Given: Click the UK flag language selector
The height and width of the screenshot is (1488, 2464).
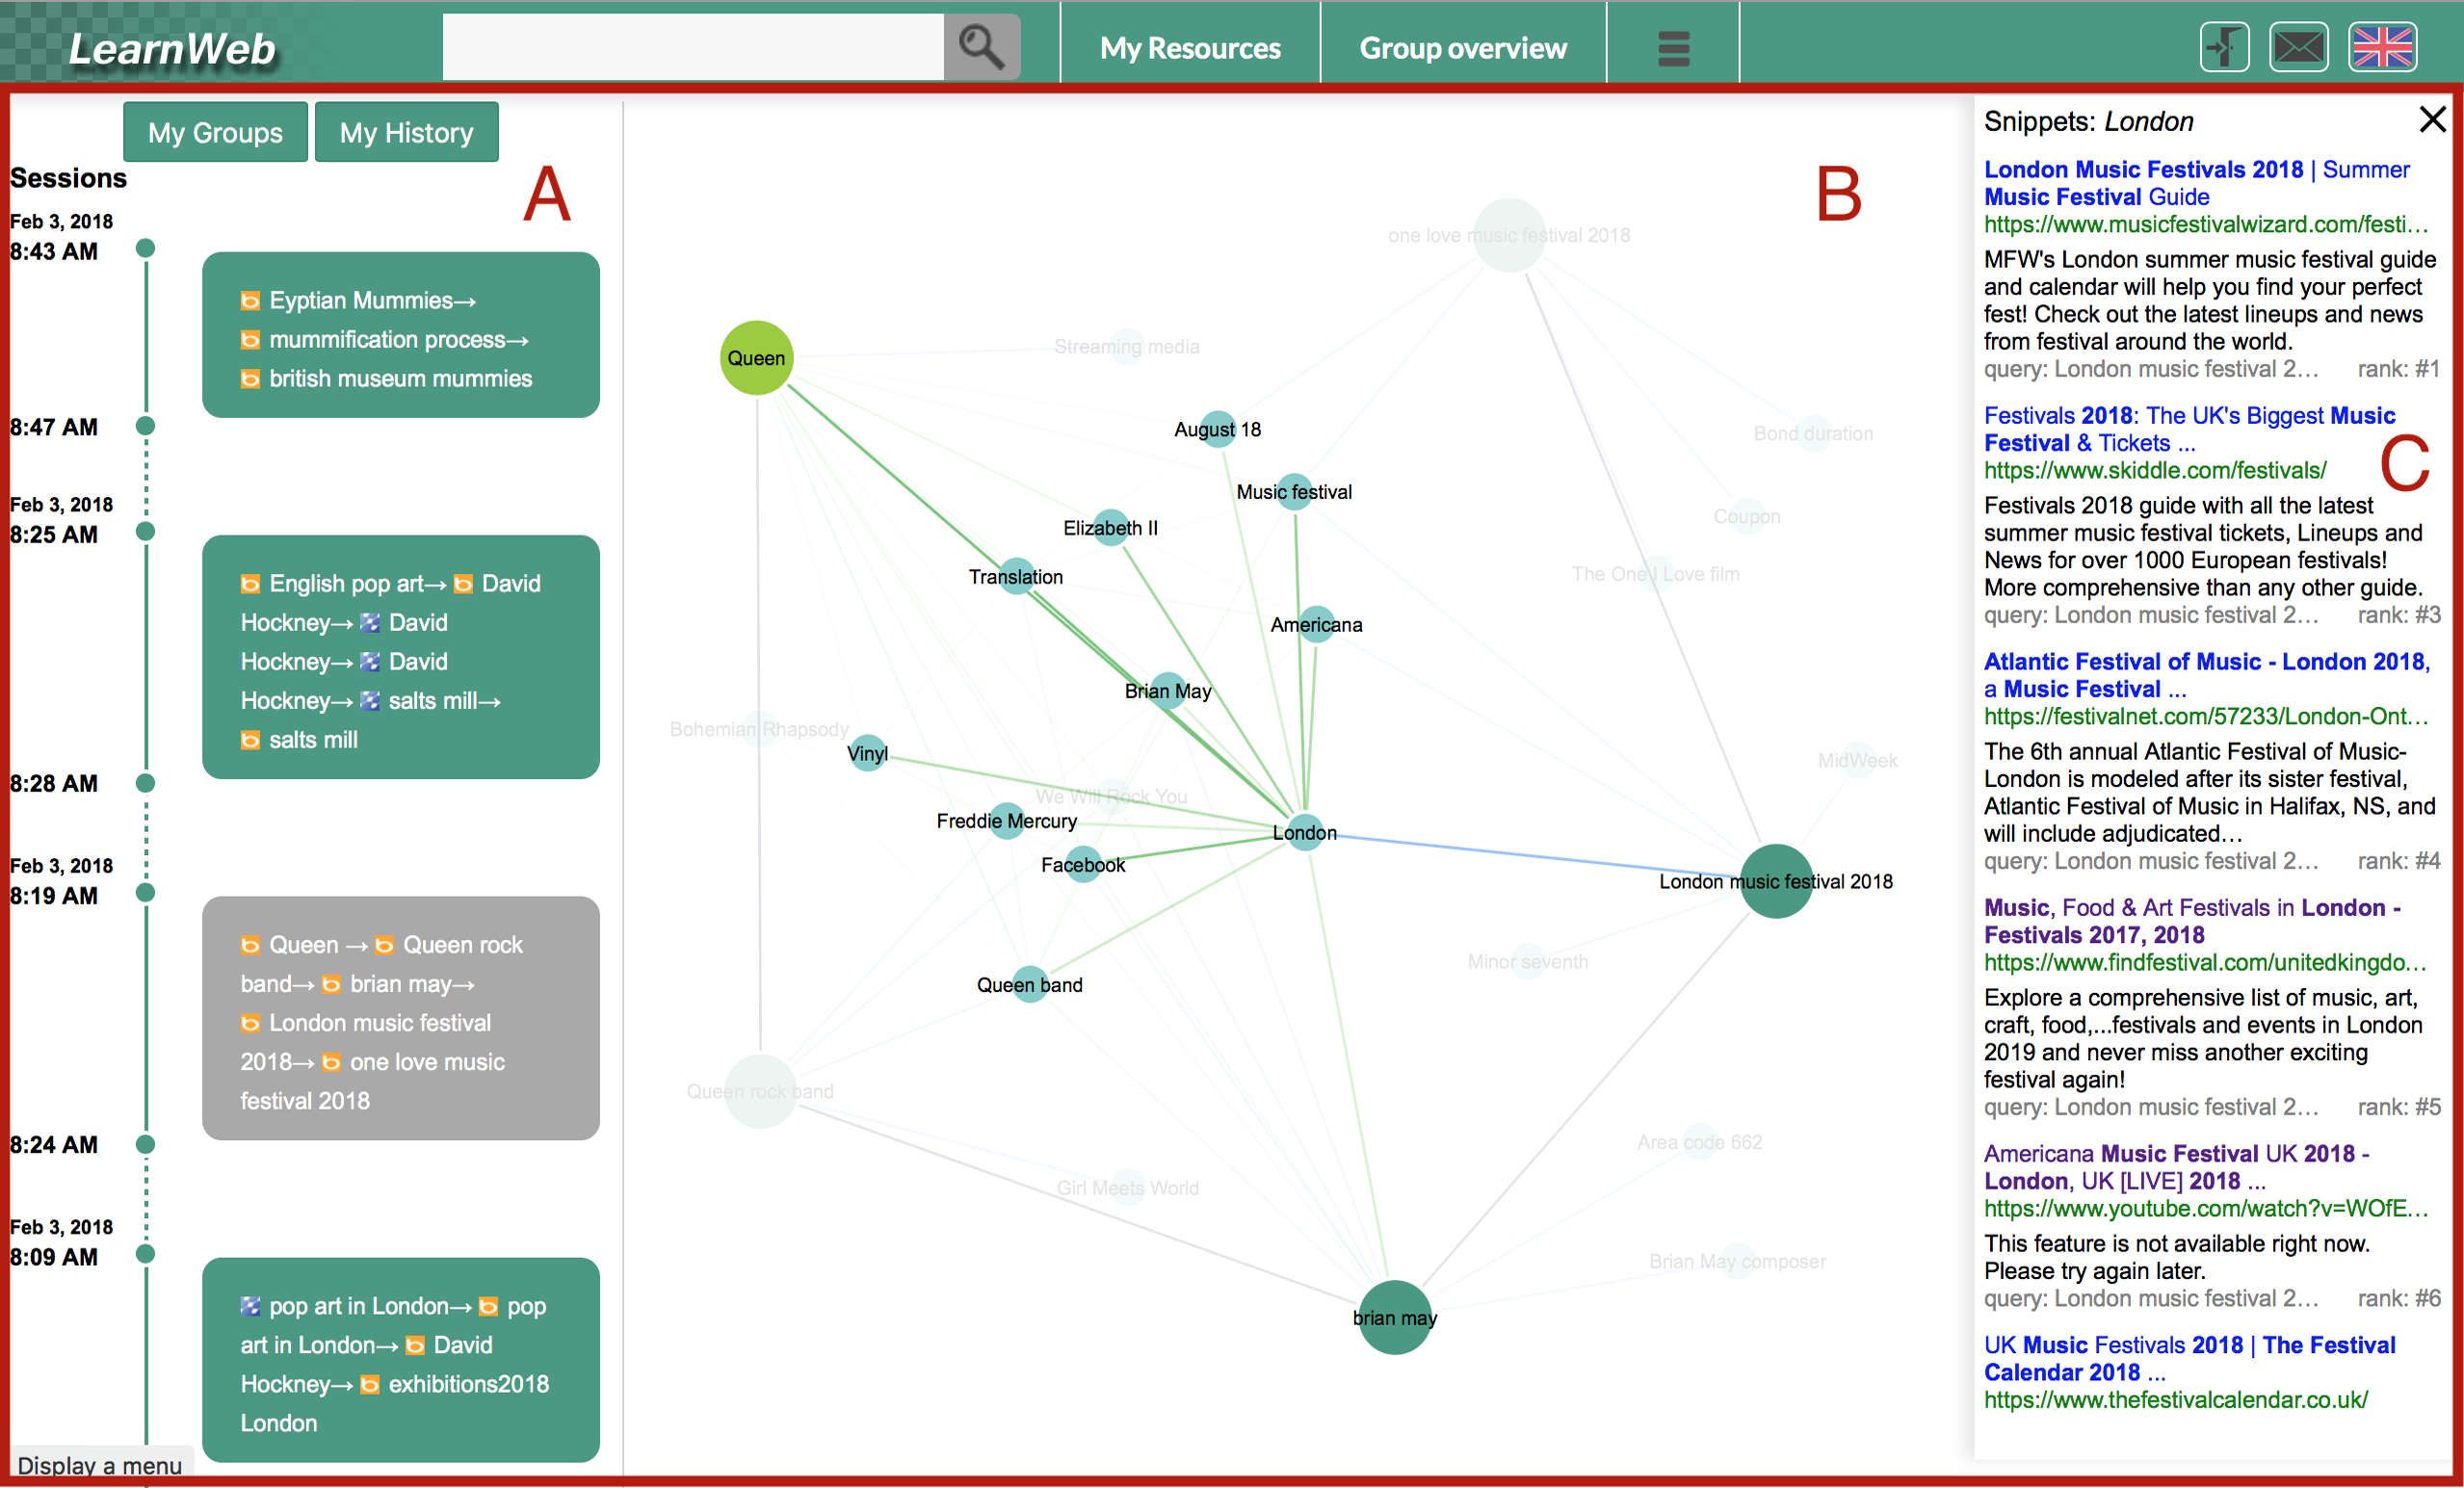Looking at the screenshot, I should (x=2382, y=47).
